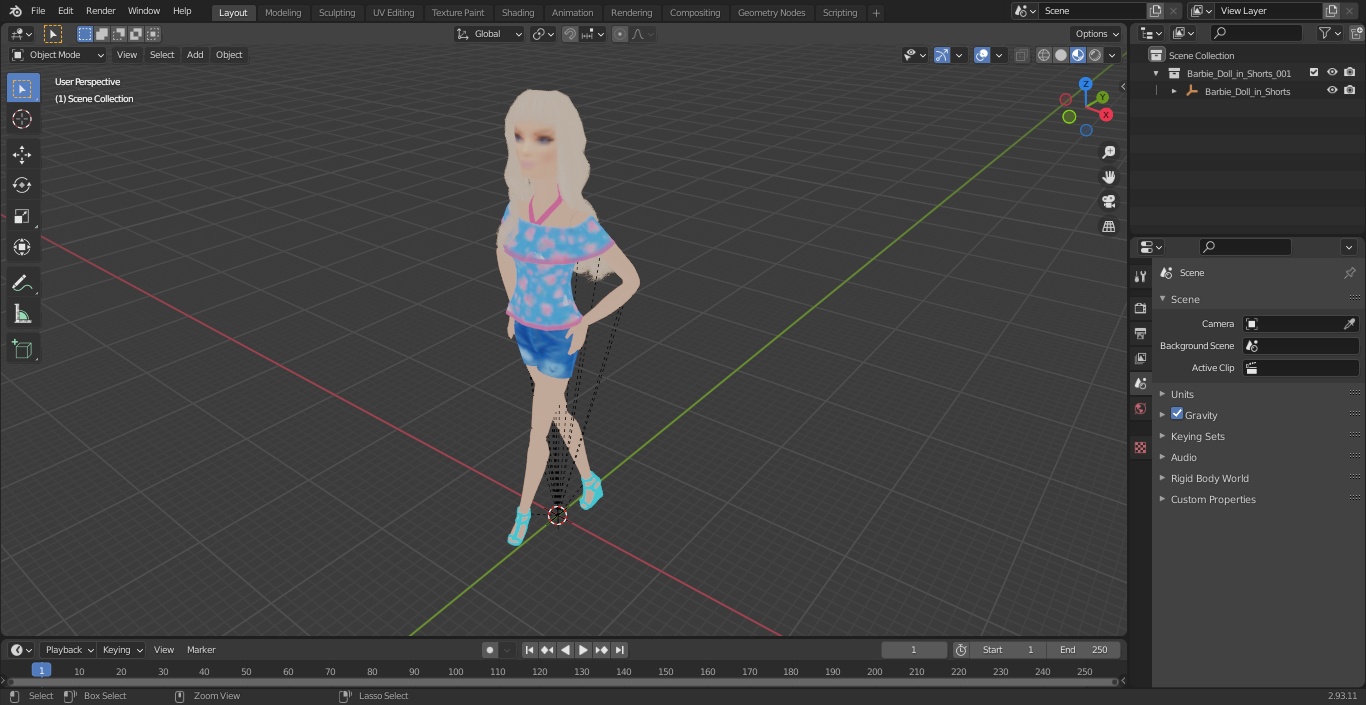This screenshot has width=1366, height=705.
Task: Expand Barbie_Doll_in_Shorts object in outliner
Action: click(1174, 91)
